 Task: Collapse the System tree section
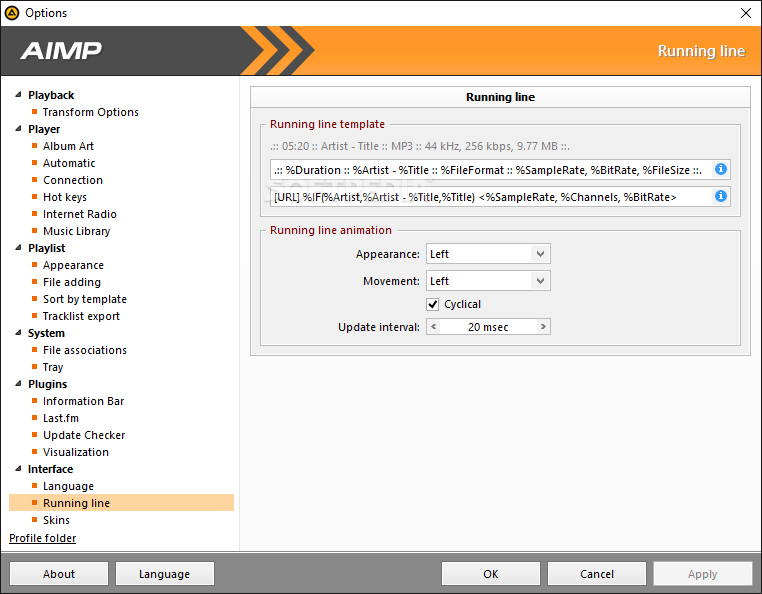click(x=18, y=333)
